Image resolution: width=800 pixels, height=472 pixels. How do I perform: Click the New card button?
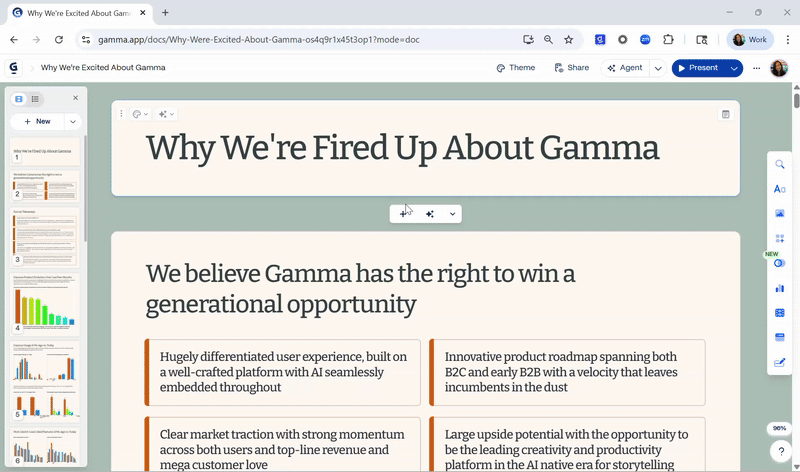[x=37, y=121]
